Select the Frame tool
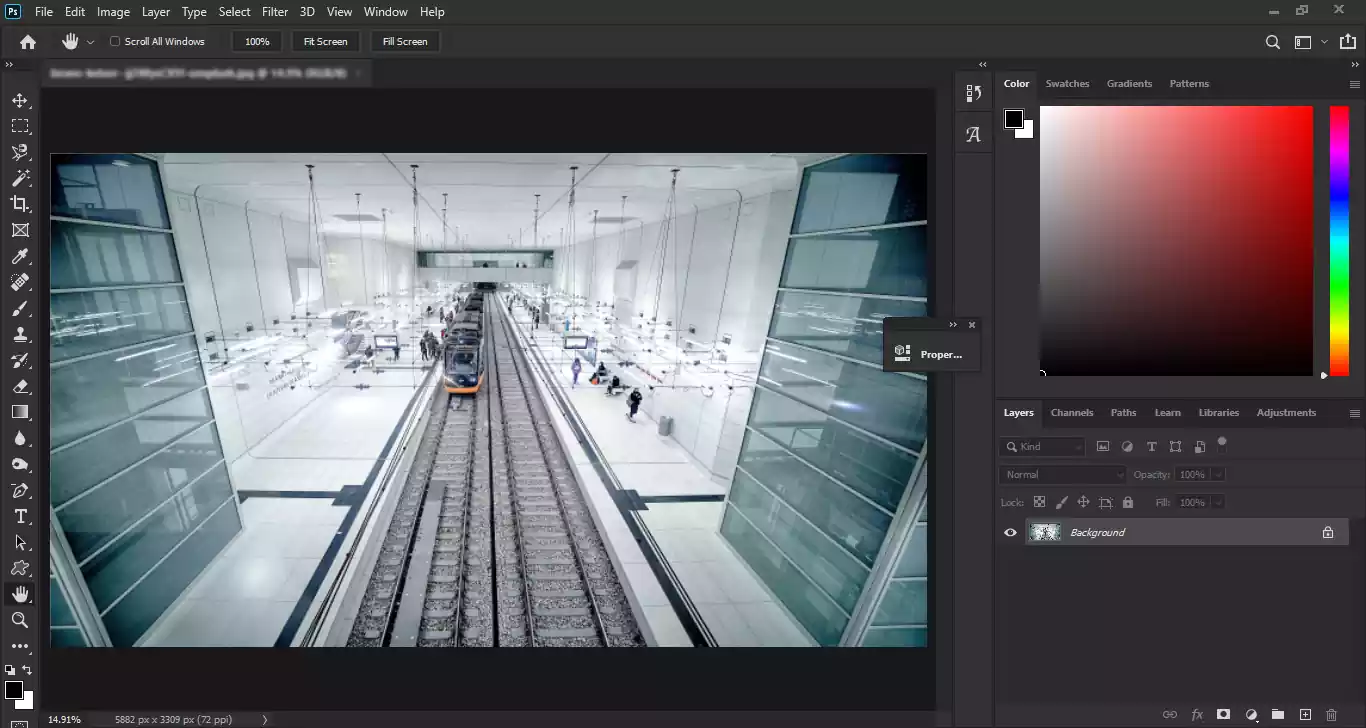The image size is (1366, 728). tap(20, 230)
